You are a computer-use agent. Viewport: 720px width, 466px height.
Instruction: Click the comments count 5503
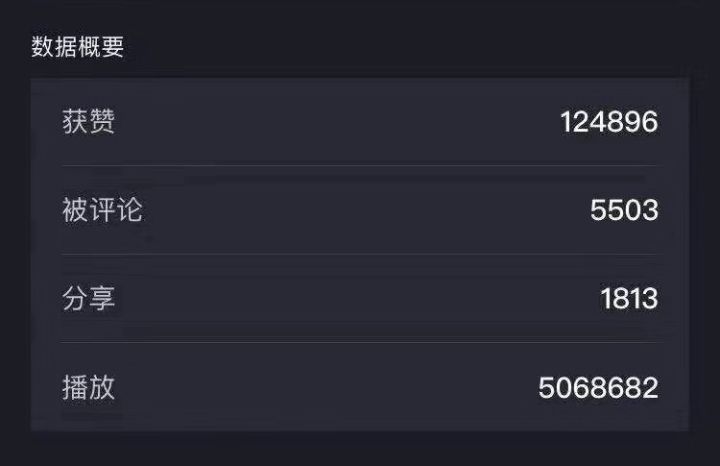pos(624,210)
